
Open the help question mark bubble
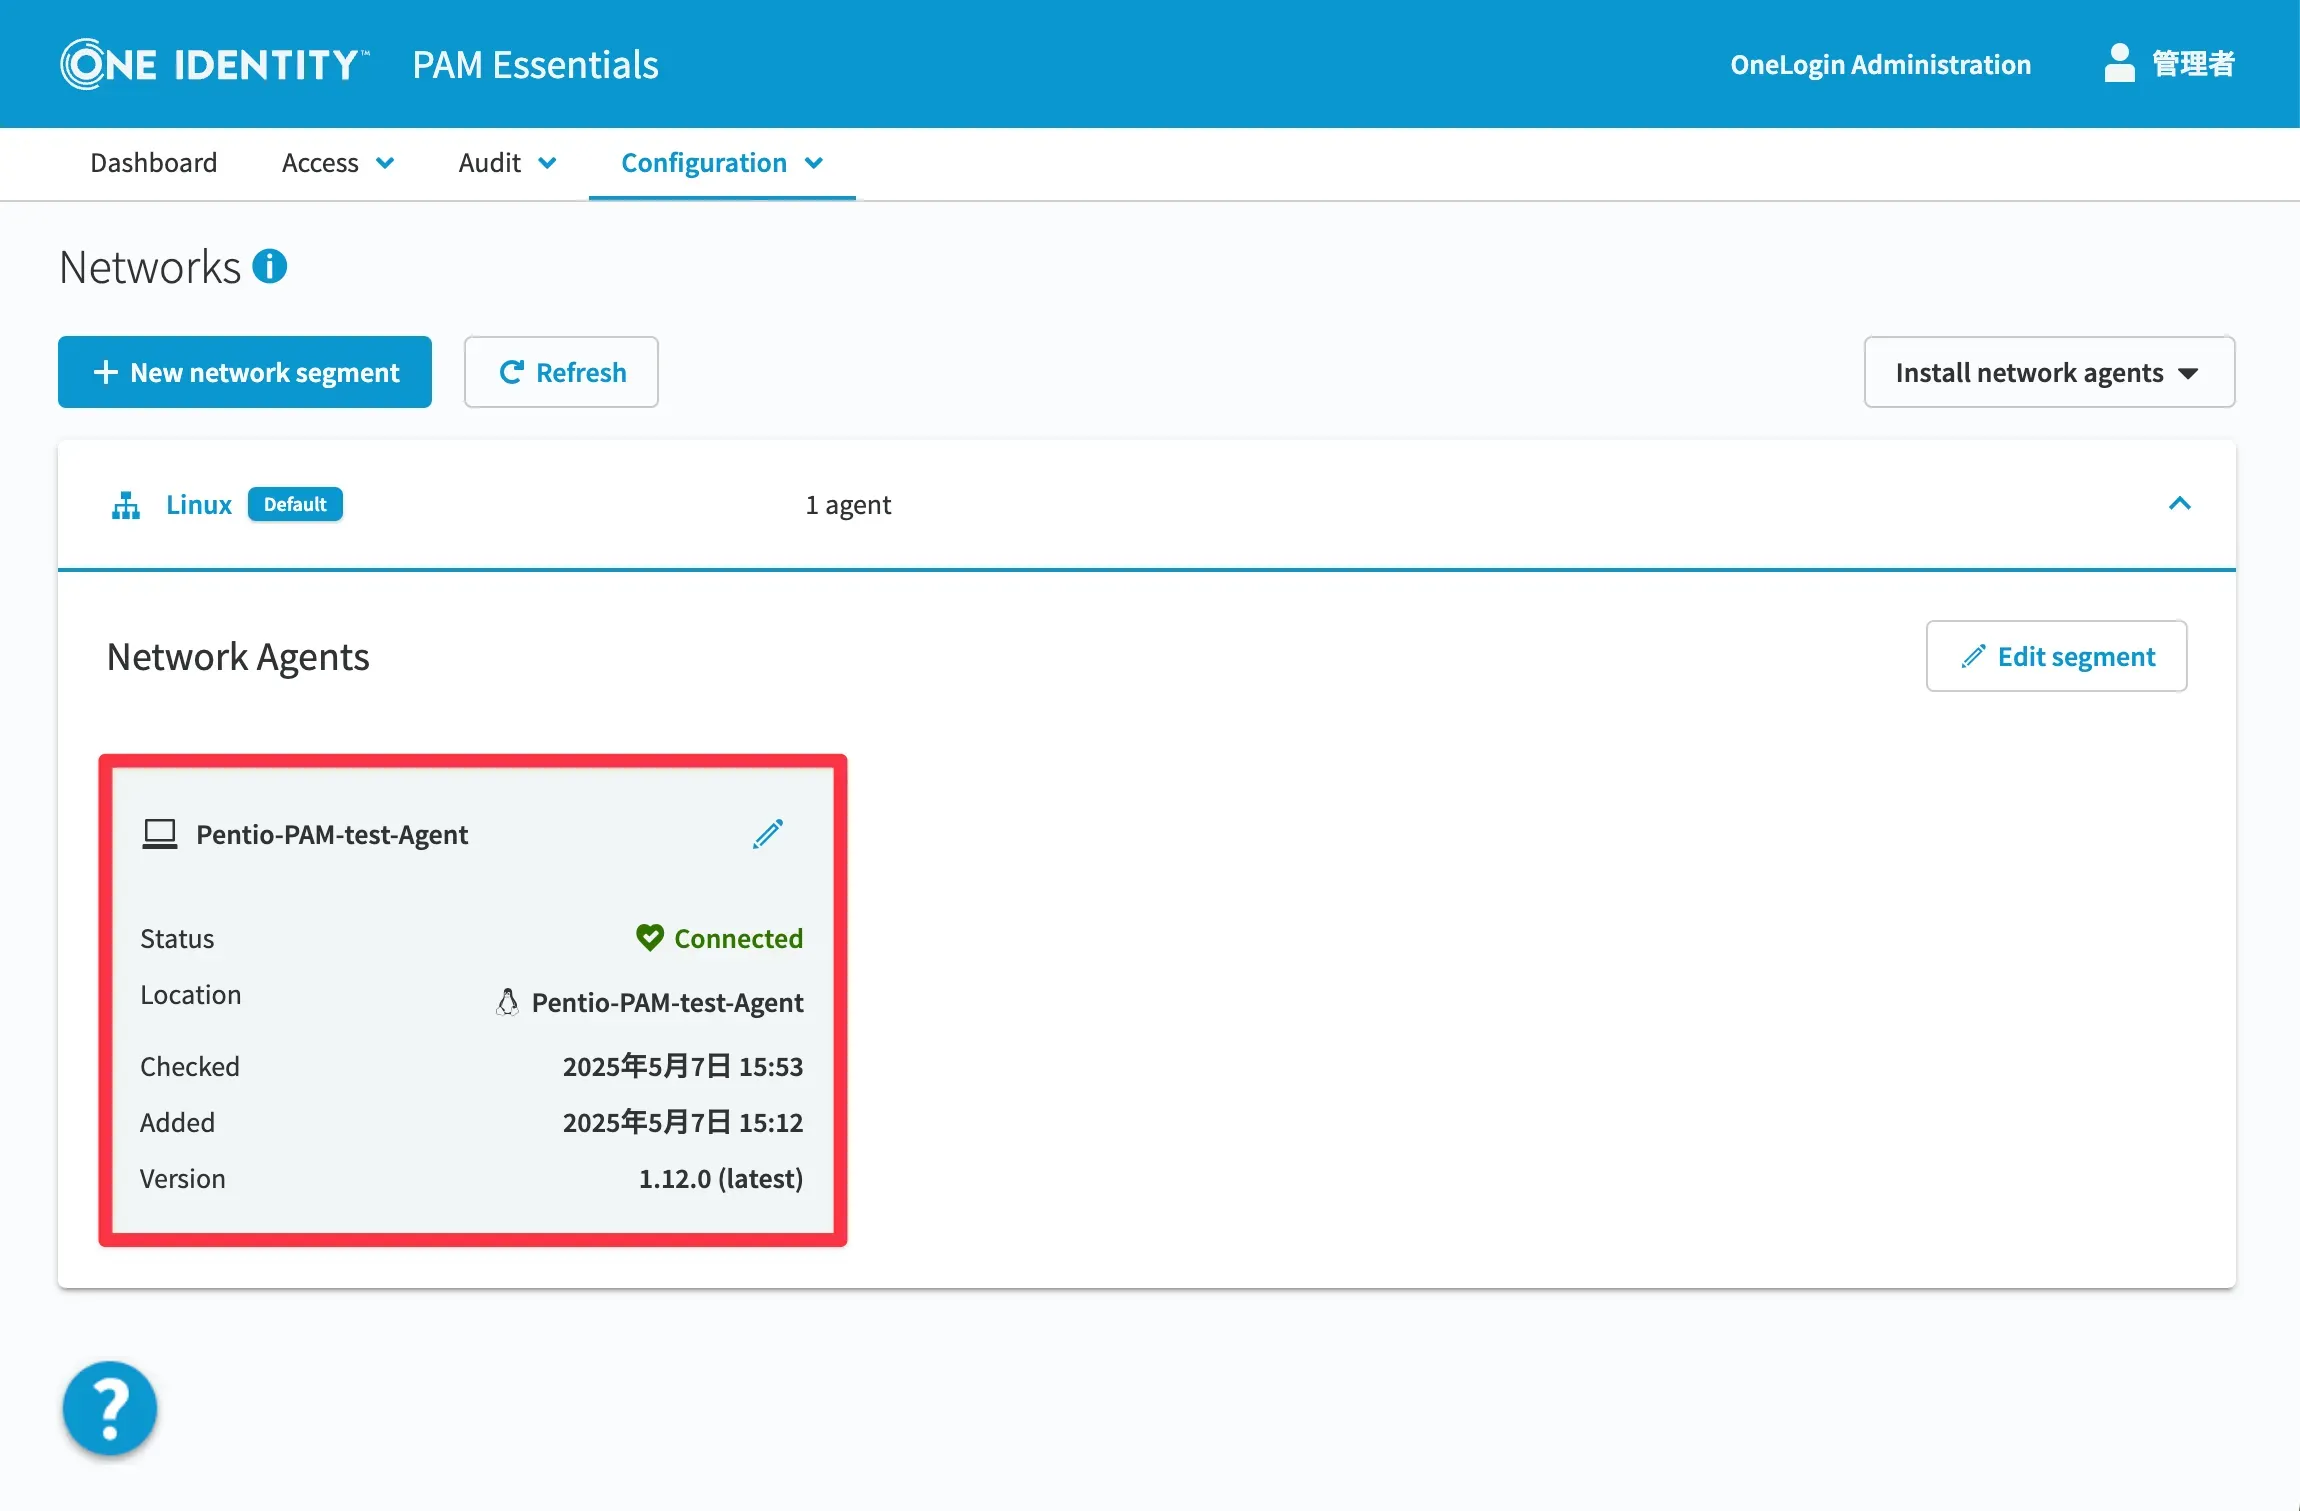[x=110, y=1408]
